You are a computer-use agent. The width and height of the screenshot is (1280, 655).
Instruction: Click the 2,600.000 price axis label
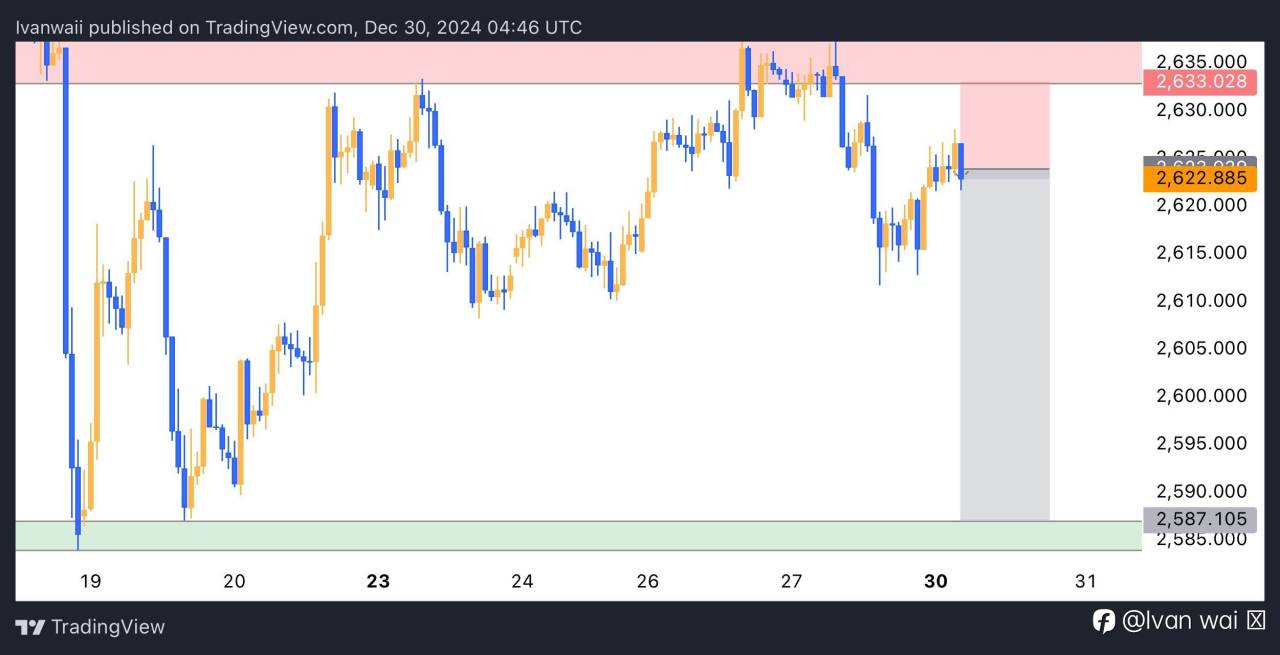pyautogui.click(x=1201, y=396)
